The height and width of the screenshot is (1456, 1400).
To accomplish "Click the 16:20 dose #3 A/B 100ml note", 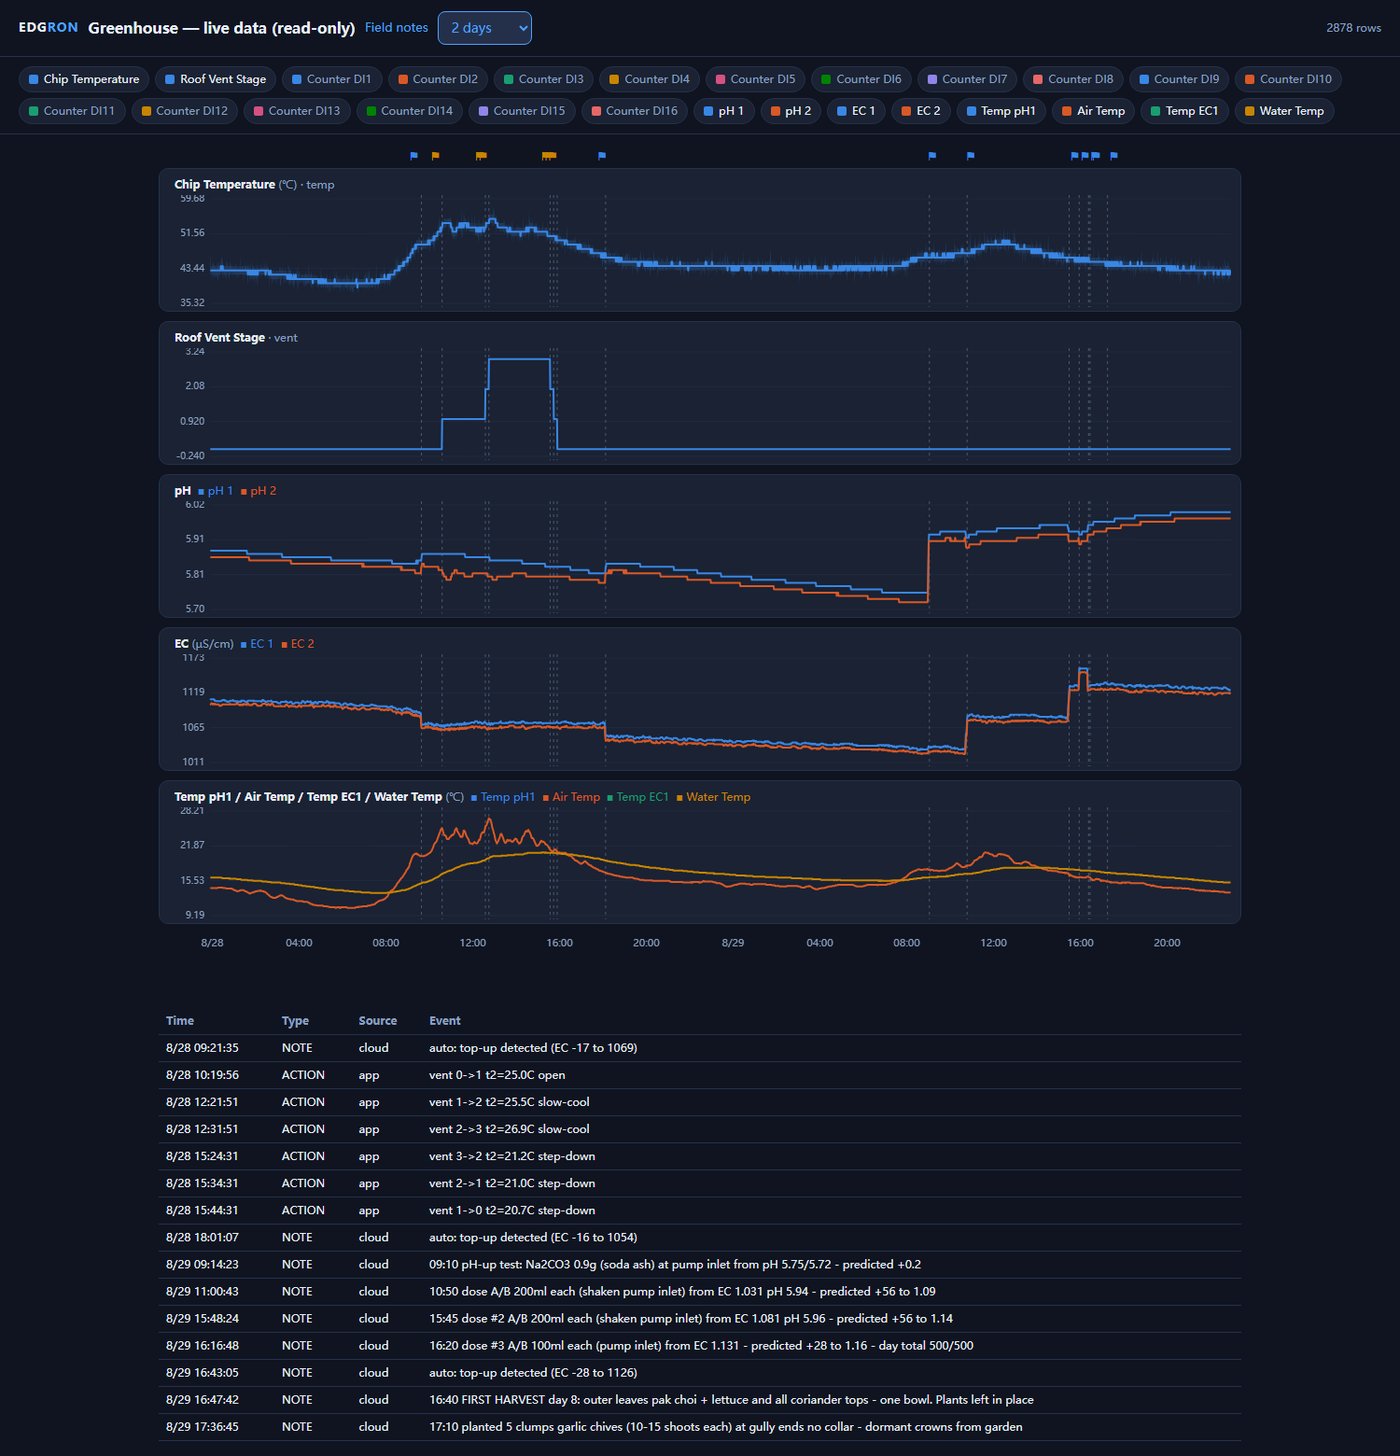I will 701,1345.
